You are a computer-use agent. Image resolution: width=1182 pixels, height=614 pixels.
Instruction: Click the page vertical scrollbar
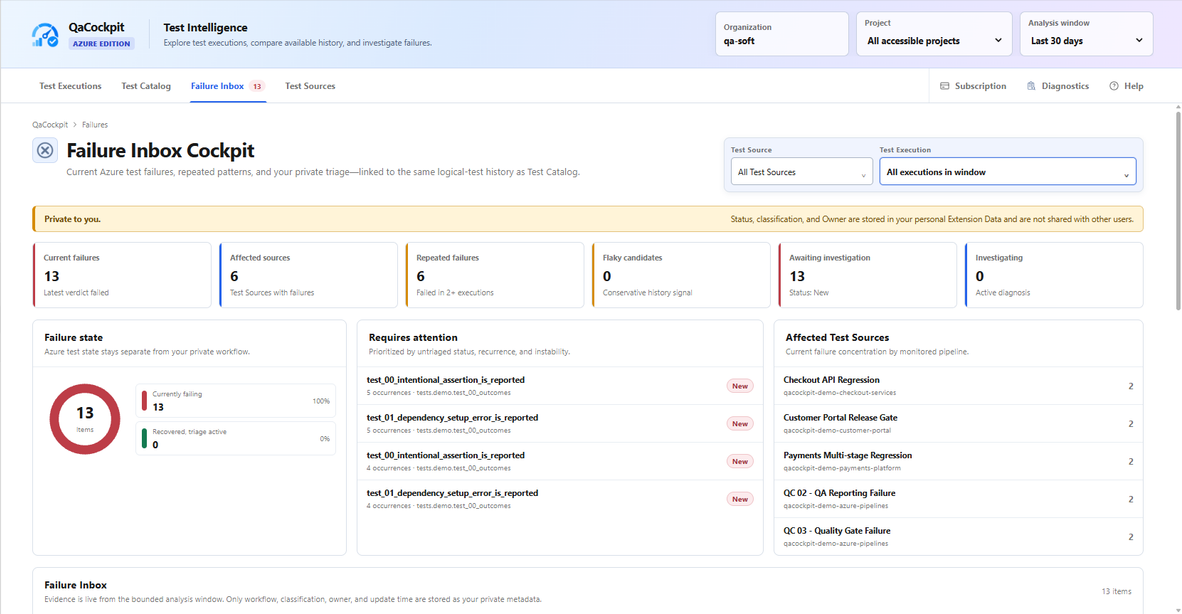point(1177,211)
